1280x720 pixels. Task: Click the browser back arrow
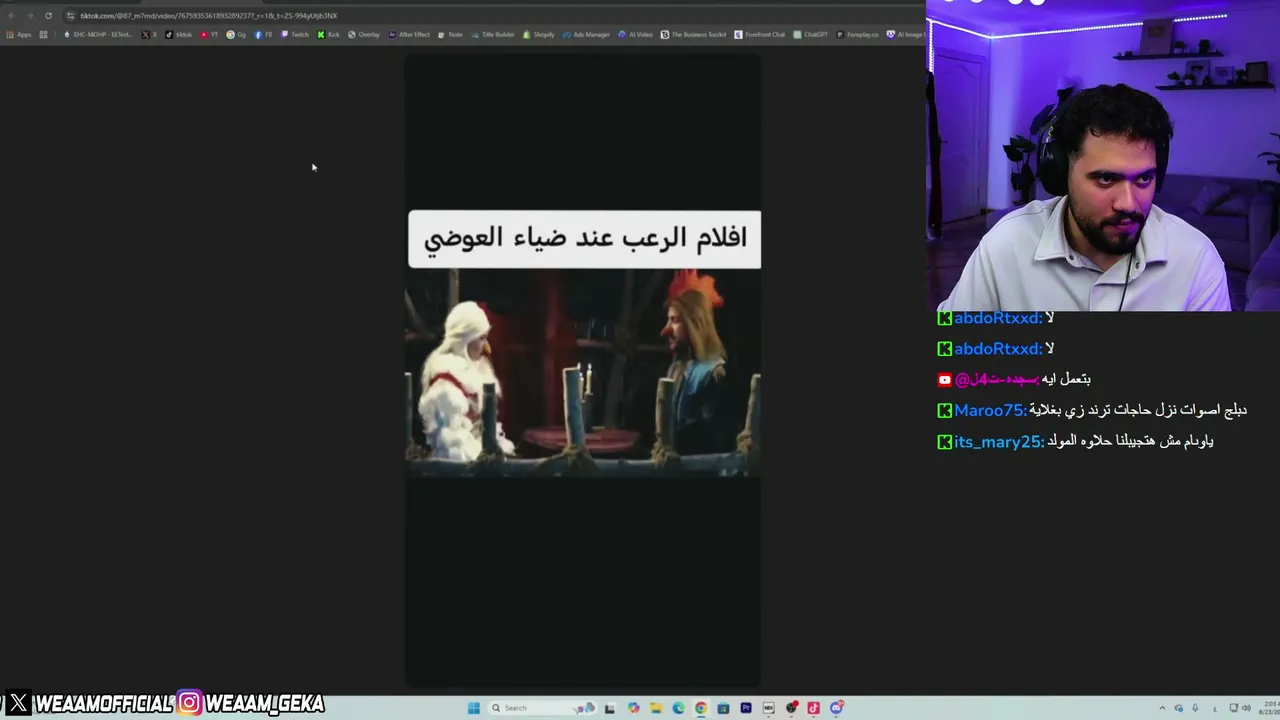(x=11, y=16)
